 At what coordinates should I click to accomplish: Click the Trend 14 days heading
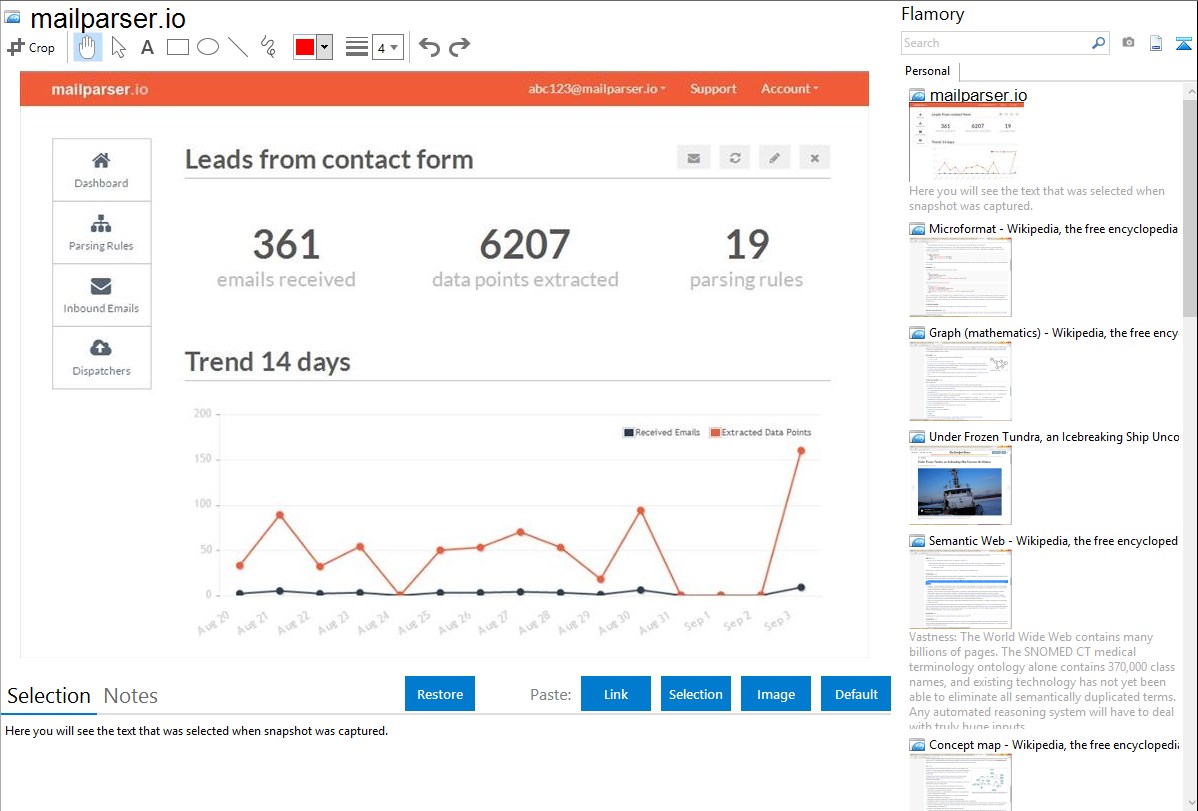coord(267,362)
